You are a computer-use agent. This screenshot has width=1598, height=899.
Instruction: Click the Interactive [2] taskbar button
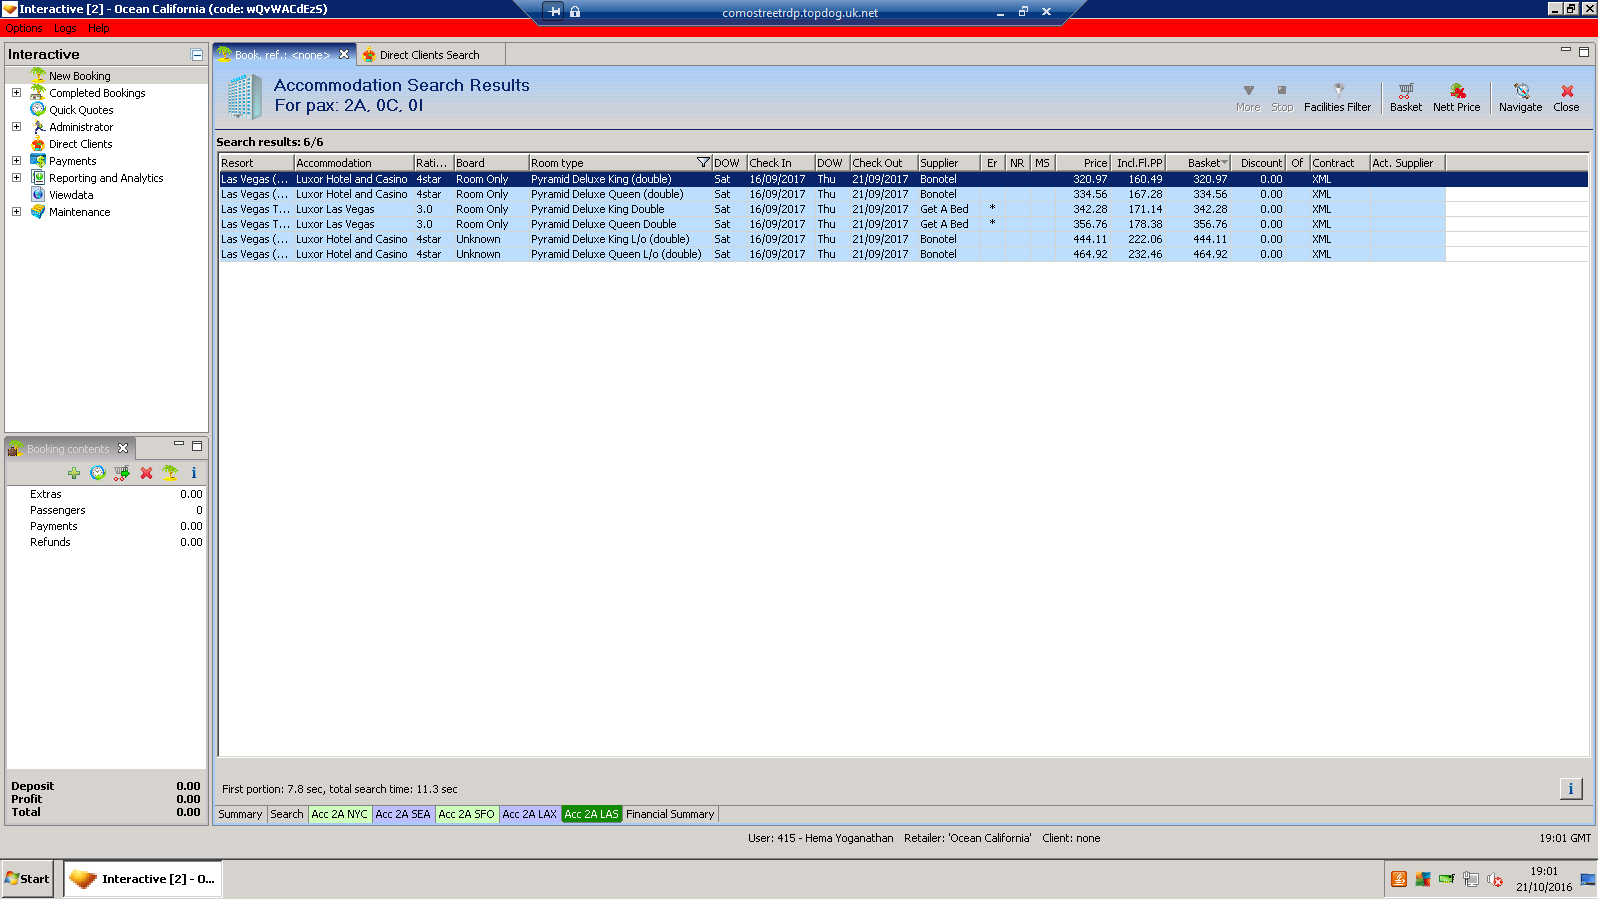(143, 879)
